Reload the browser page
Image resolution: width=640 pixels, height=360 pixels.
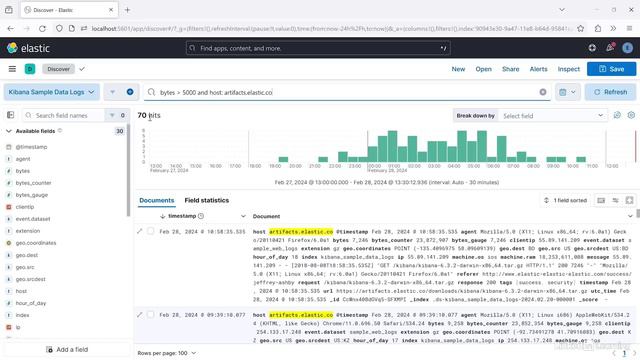pos(42,29)
